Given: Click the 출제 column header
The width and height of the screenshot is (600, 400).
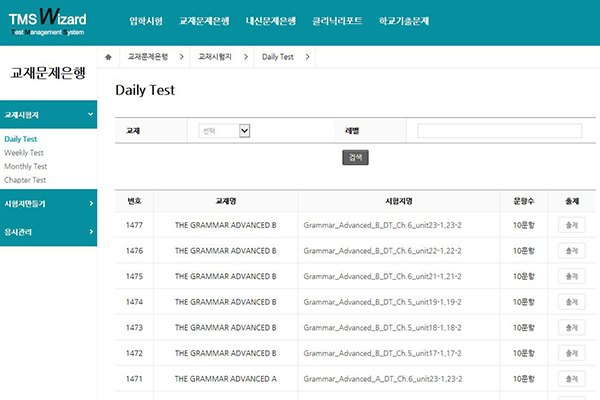Looking at the screenshot, I should 572,201.
